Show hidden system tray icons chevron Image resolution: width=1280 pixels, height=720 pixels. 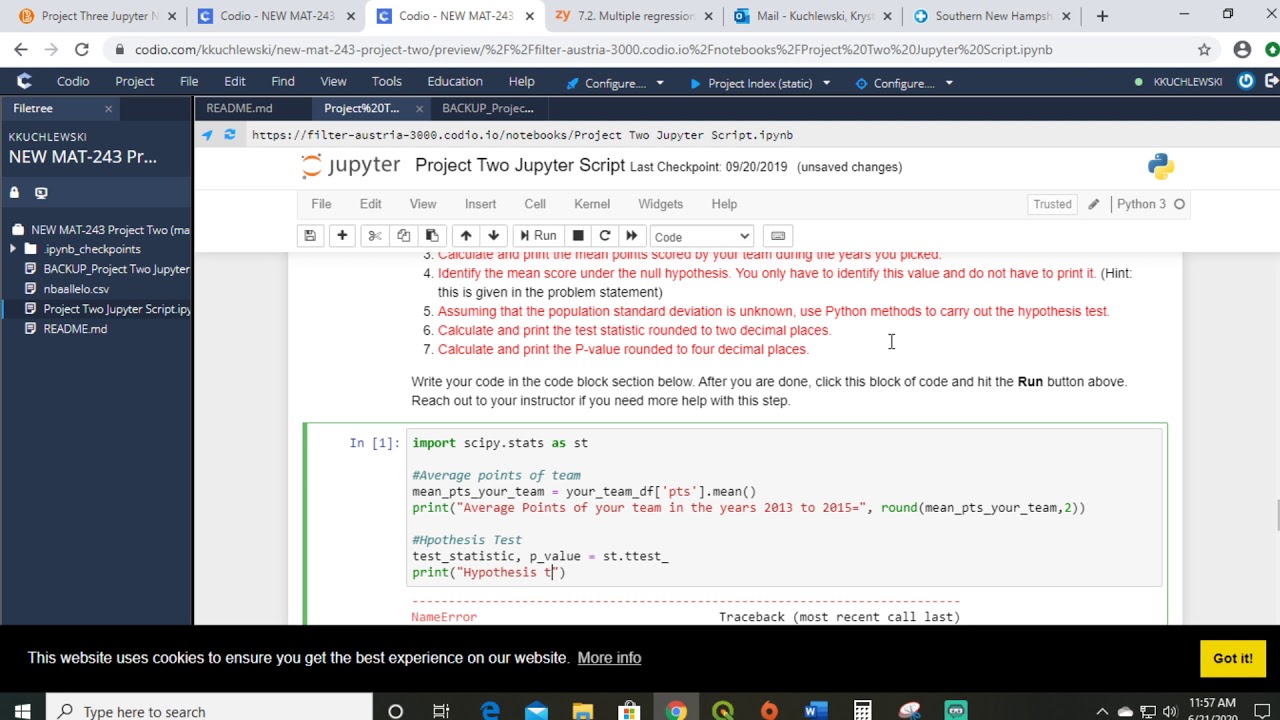(1102, 711)
